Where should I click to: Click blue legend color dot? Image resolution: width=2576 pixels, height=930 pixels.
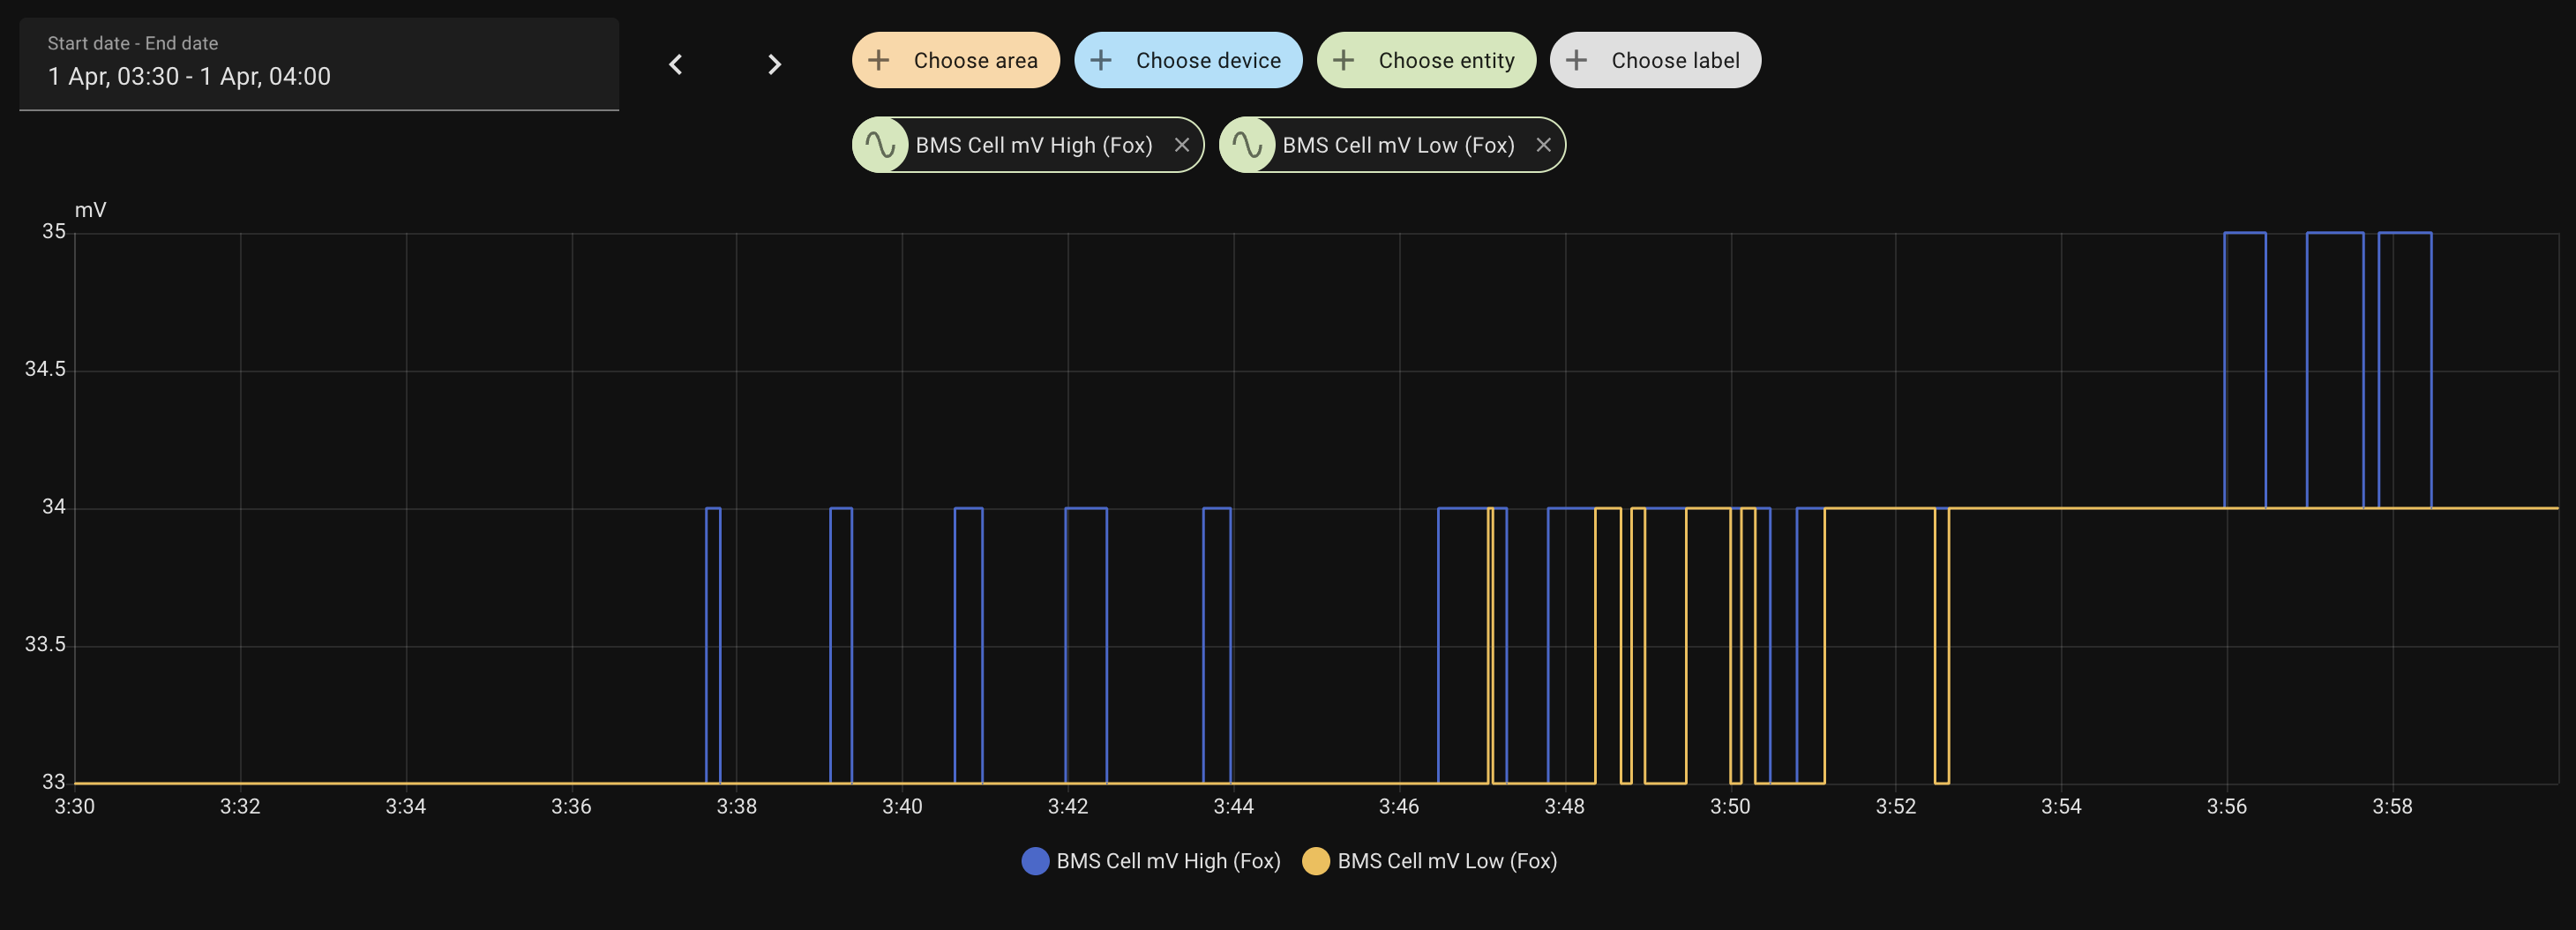pyautogui.click(x=1035, y=861)
